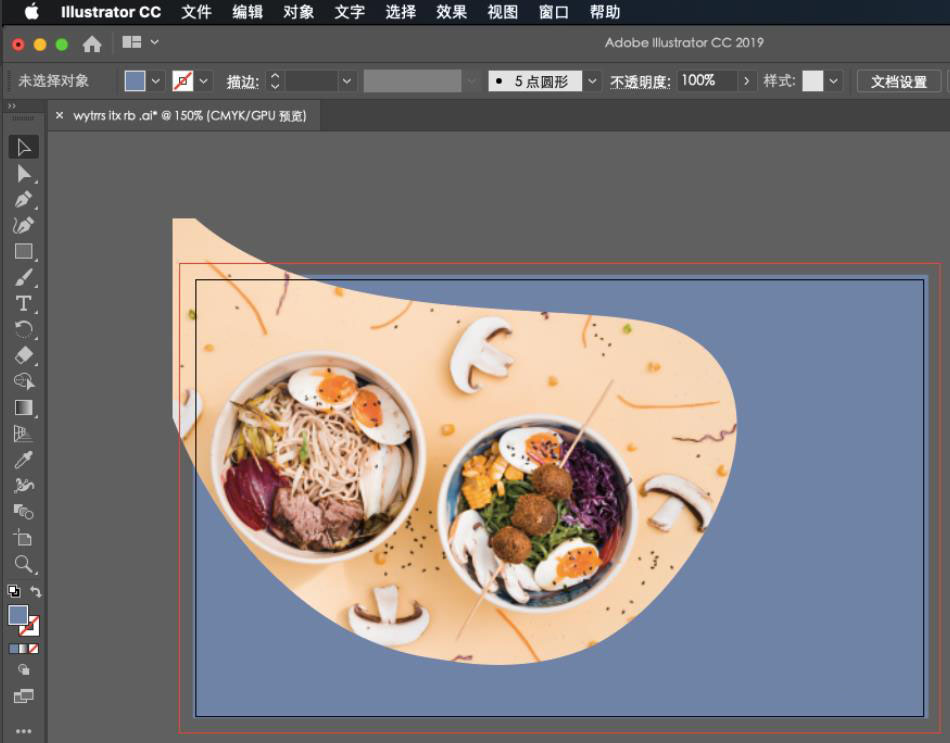
Task: Select the Blend tool
Action: pos(24,511)
